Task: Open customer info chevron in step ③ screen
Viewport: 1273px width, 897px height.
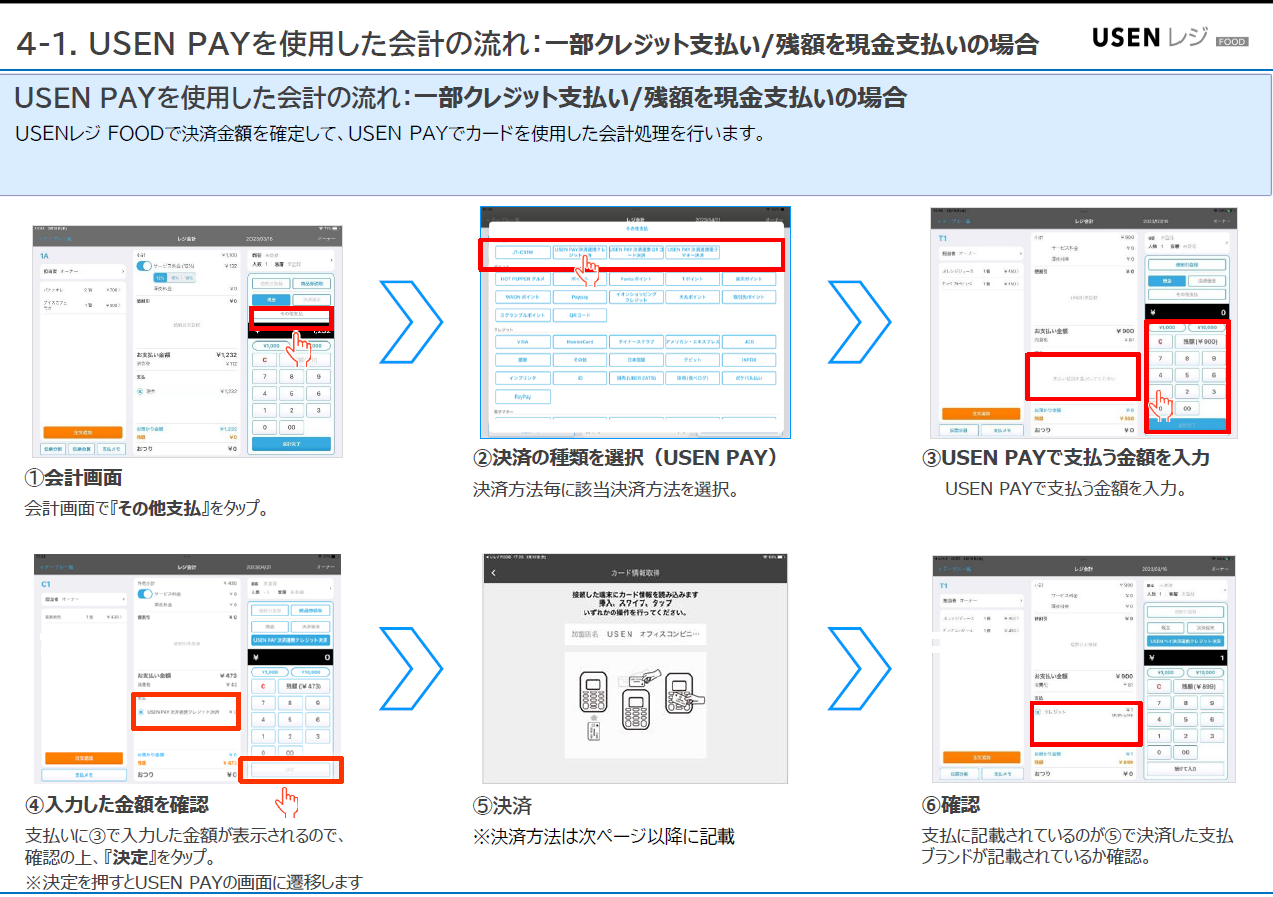Action: pyautogui.click(x=1226, y=242)
